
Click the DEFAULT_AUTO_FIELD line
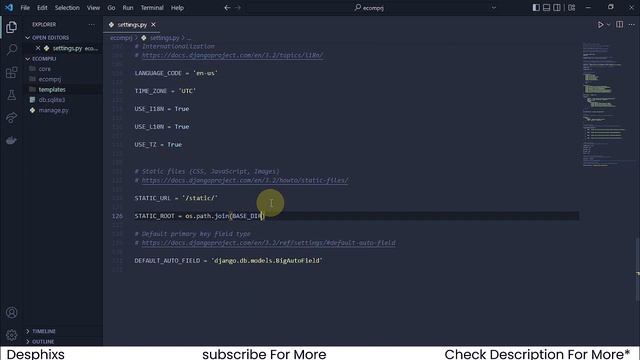229,260
